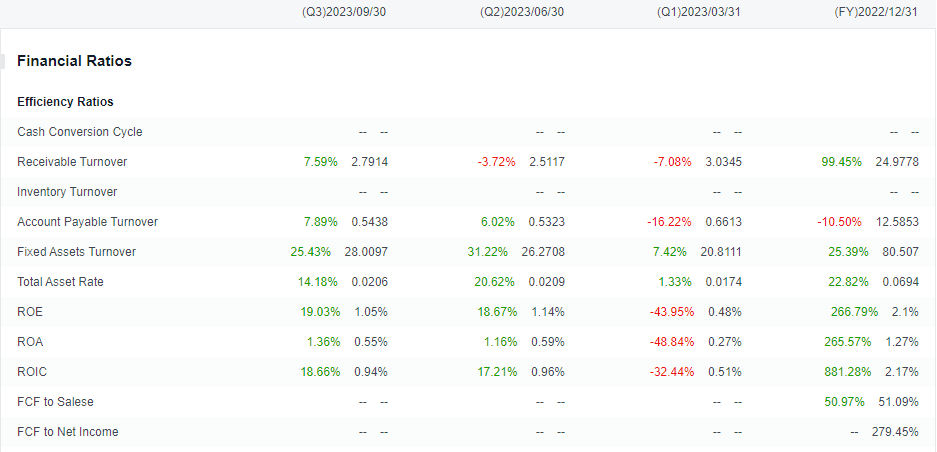
Task: Click the 28.0097 Fixed Assets Turnover value
Action: click(366, 252)
